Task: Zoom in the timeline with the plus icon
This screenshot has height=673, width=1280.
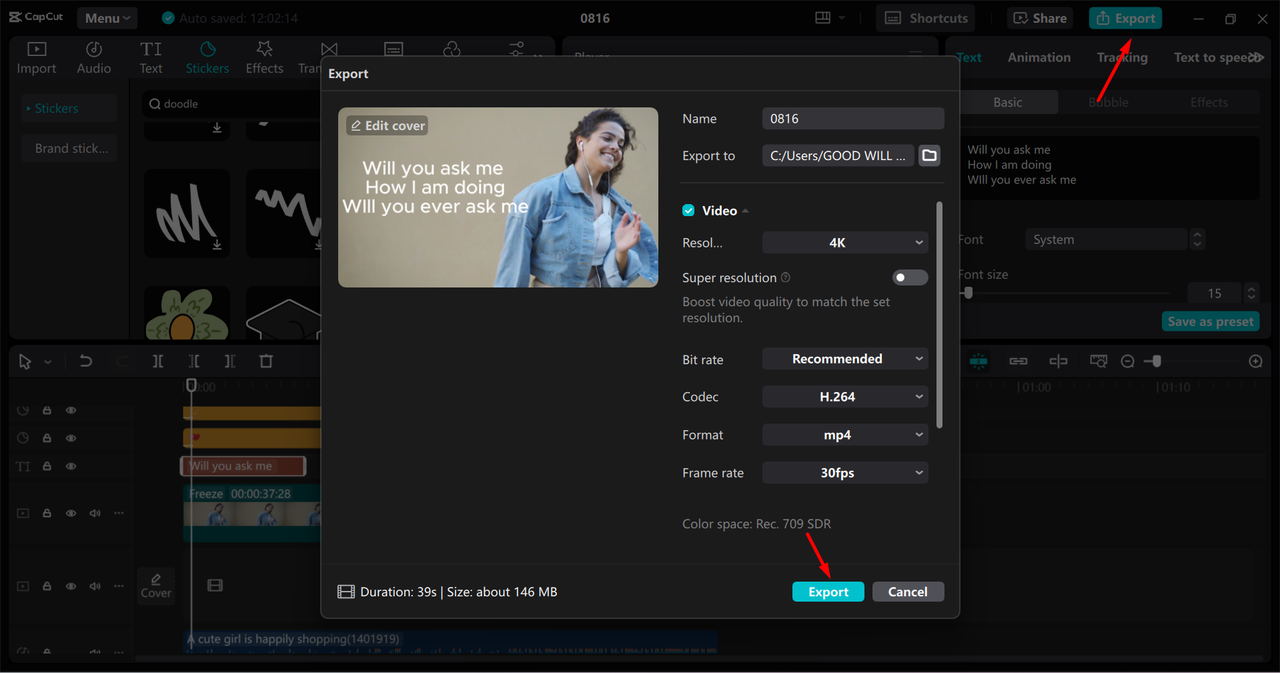Action: (1256, 361)
